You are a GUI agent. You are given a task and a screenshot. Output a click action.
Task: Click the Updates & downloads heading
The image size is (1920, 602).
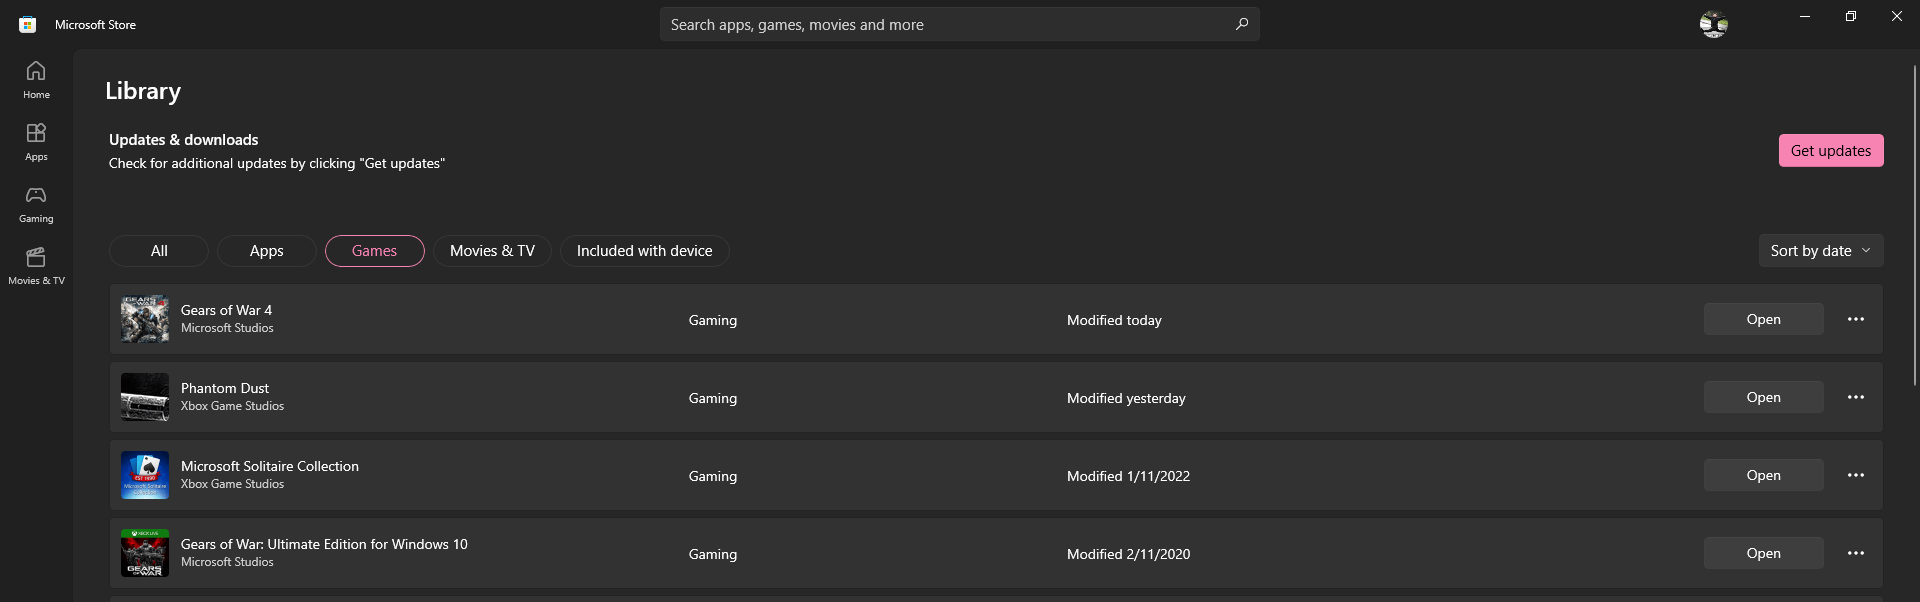(183, 140)
